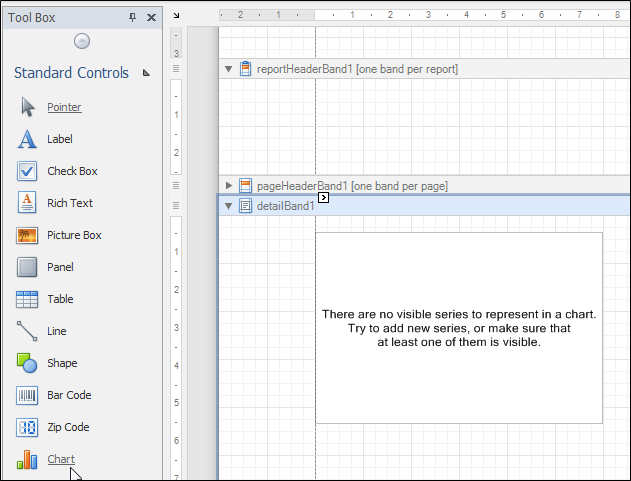This screenshot has height=481, width=631.
Task: Select the reportHeaderBand1 band title text
Action: pos(357,69)
